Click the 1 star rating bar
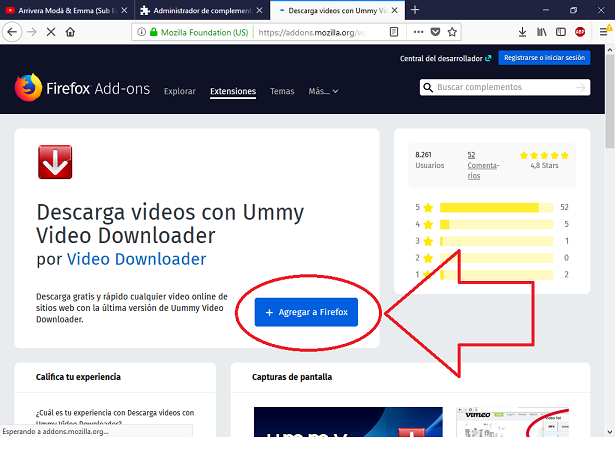Viewport: 615px width, 461px height. click(x=496, y=275)
